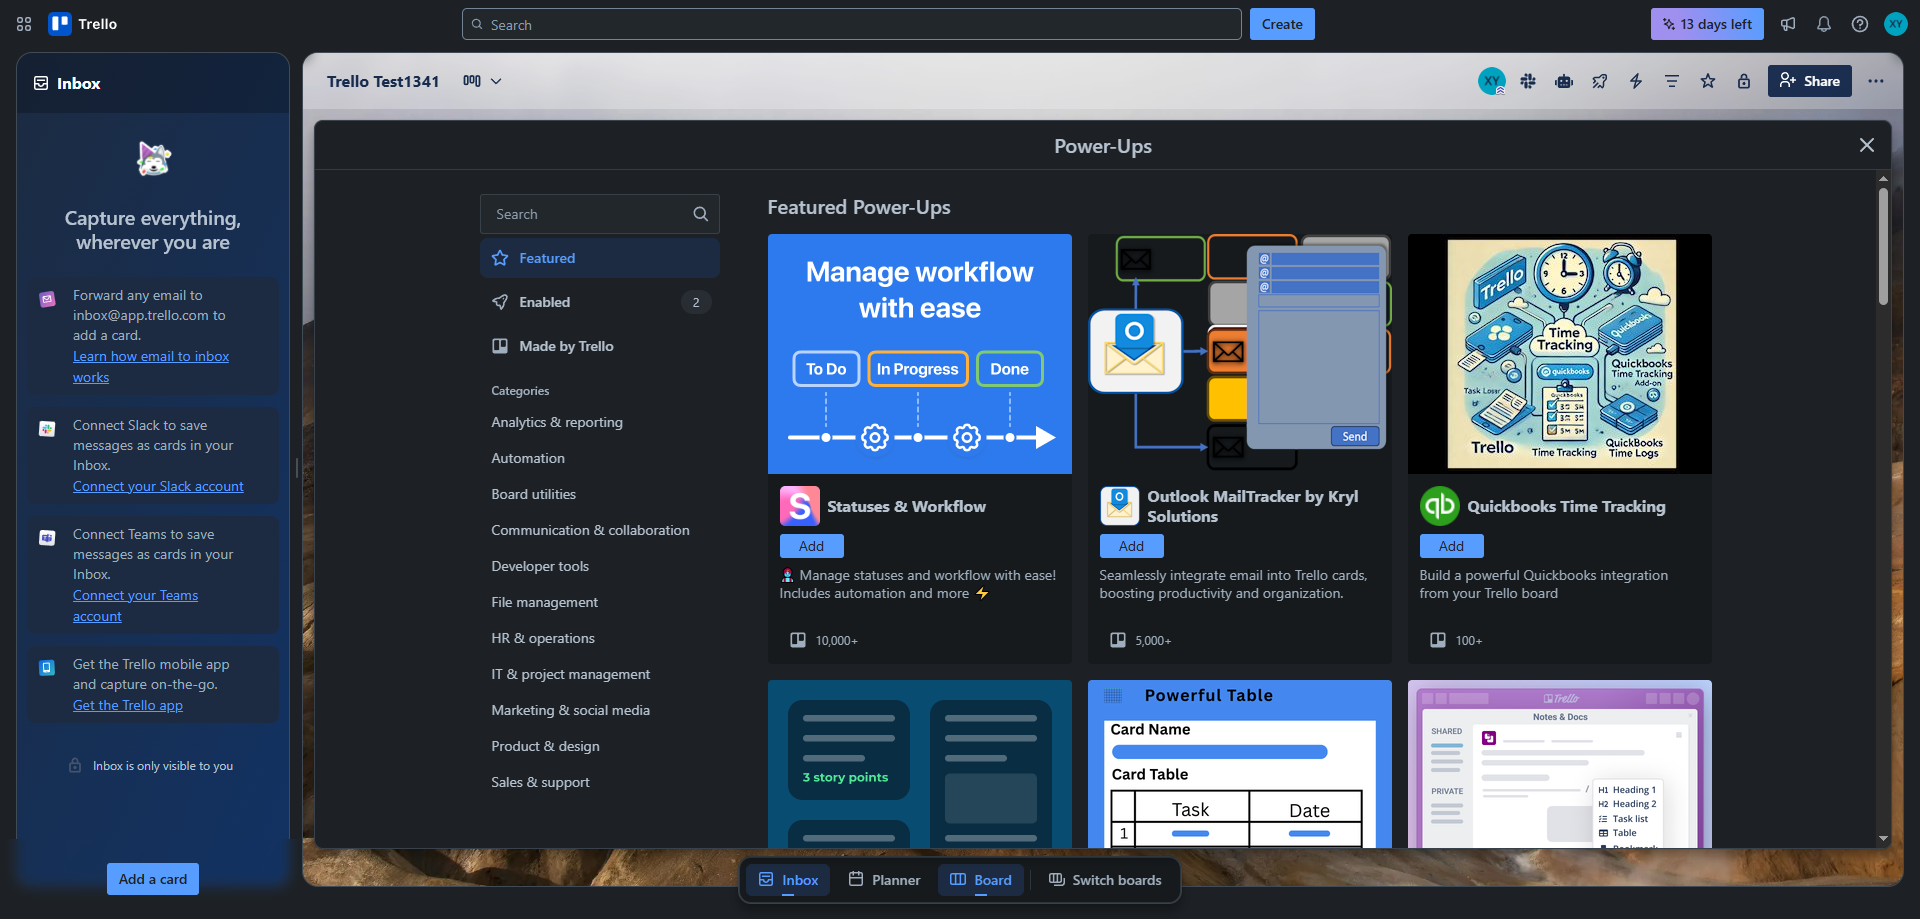This screenshot has width=1920, height=919.
Task: Click the top Trello search field
Action: (852, 24)
